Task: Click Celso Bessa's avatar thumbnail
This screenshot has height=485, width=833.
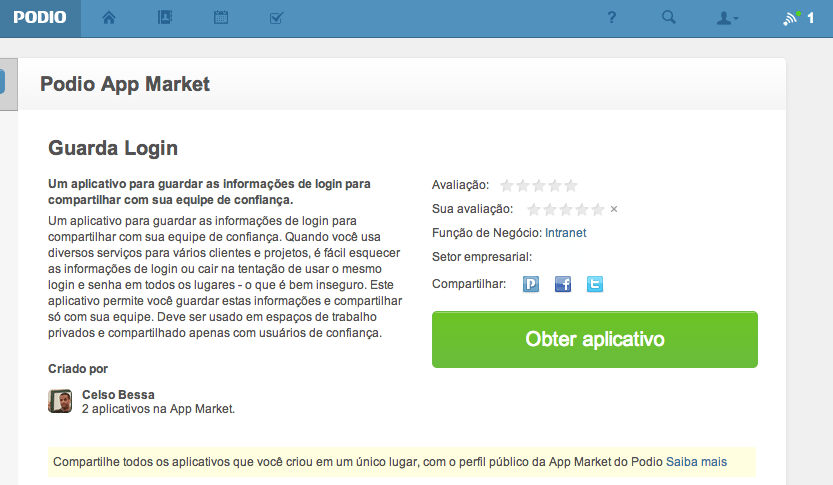Action: (60, 401)
